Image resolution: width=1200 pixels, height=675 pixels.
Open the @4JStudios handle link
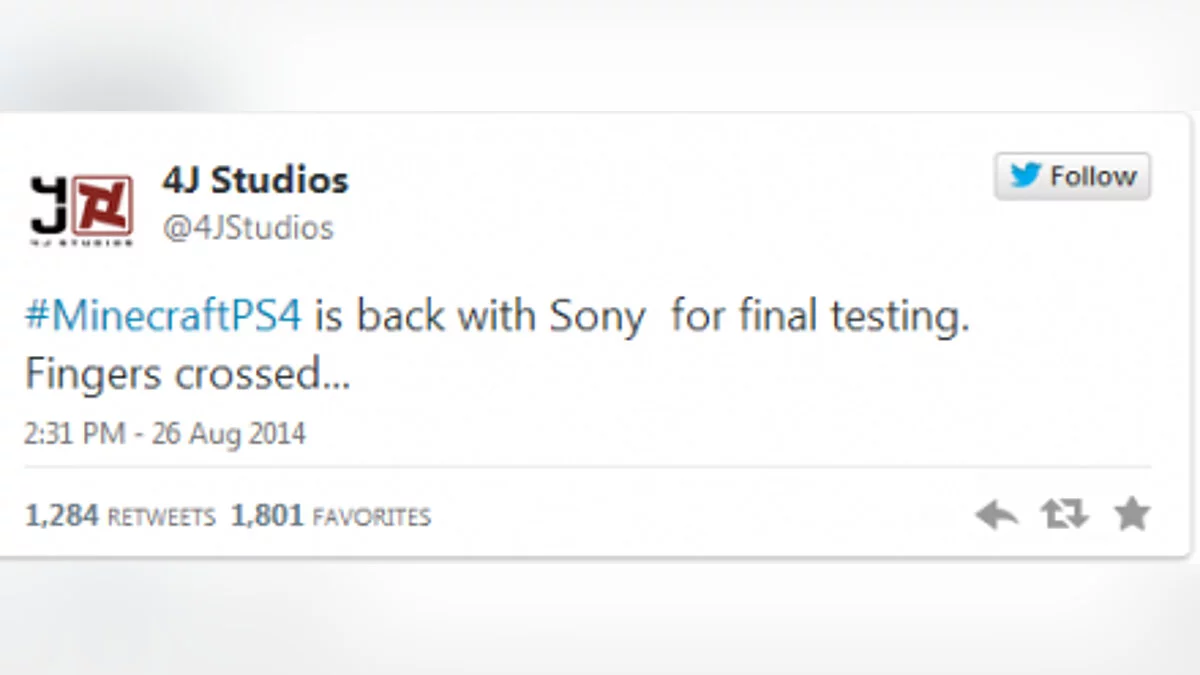tap(248, 228)
